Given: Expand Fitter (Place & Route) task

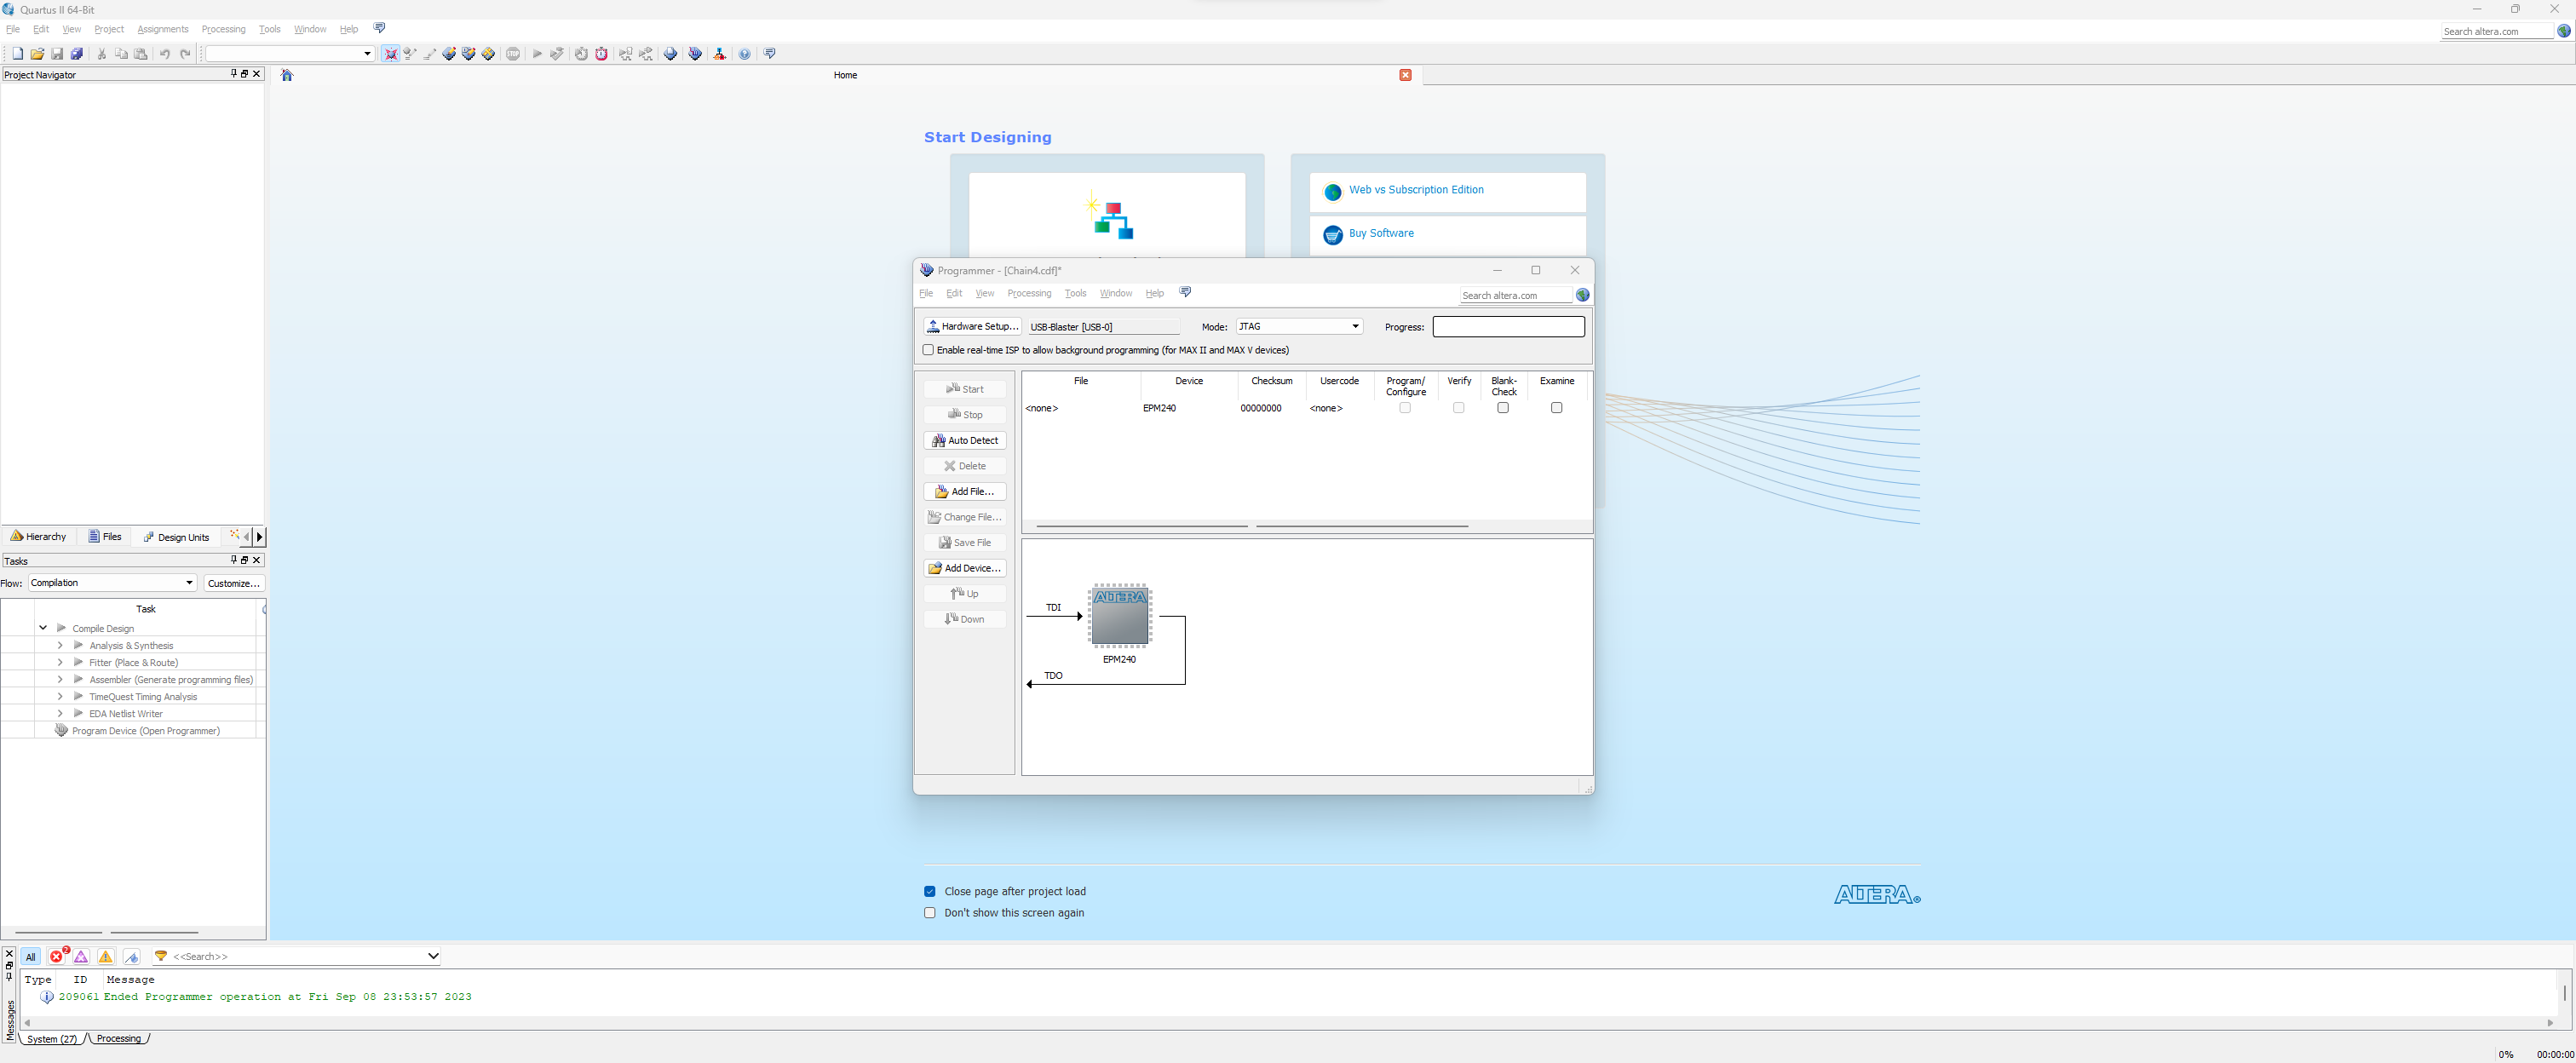Looking at the screenshot, I should (60, 662).
